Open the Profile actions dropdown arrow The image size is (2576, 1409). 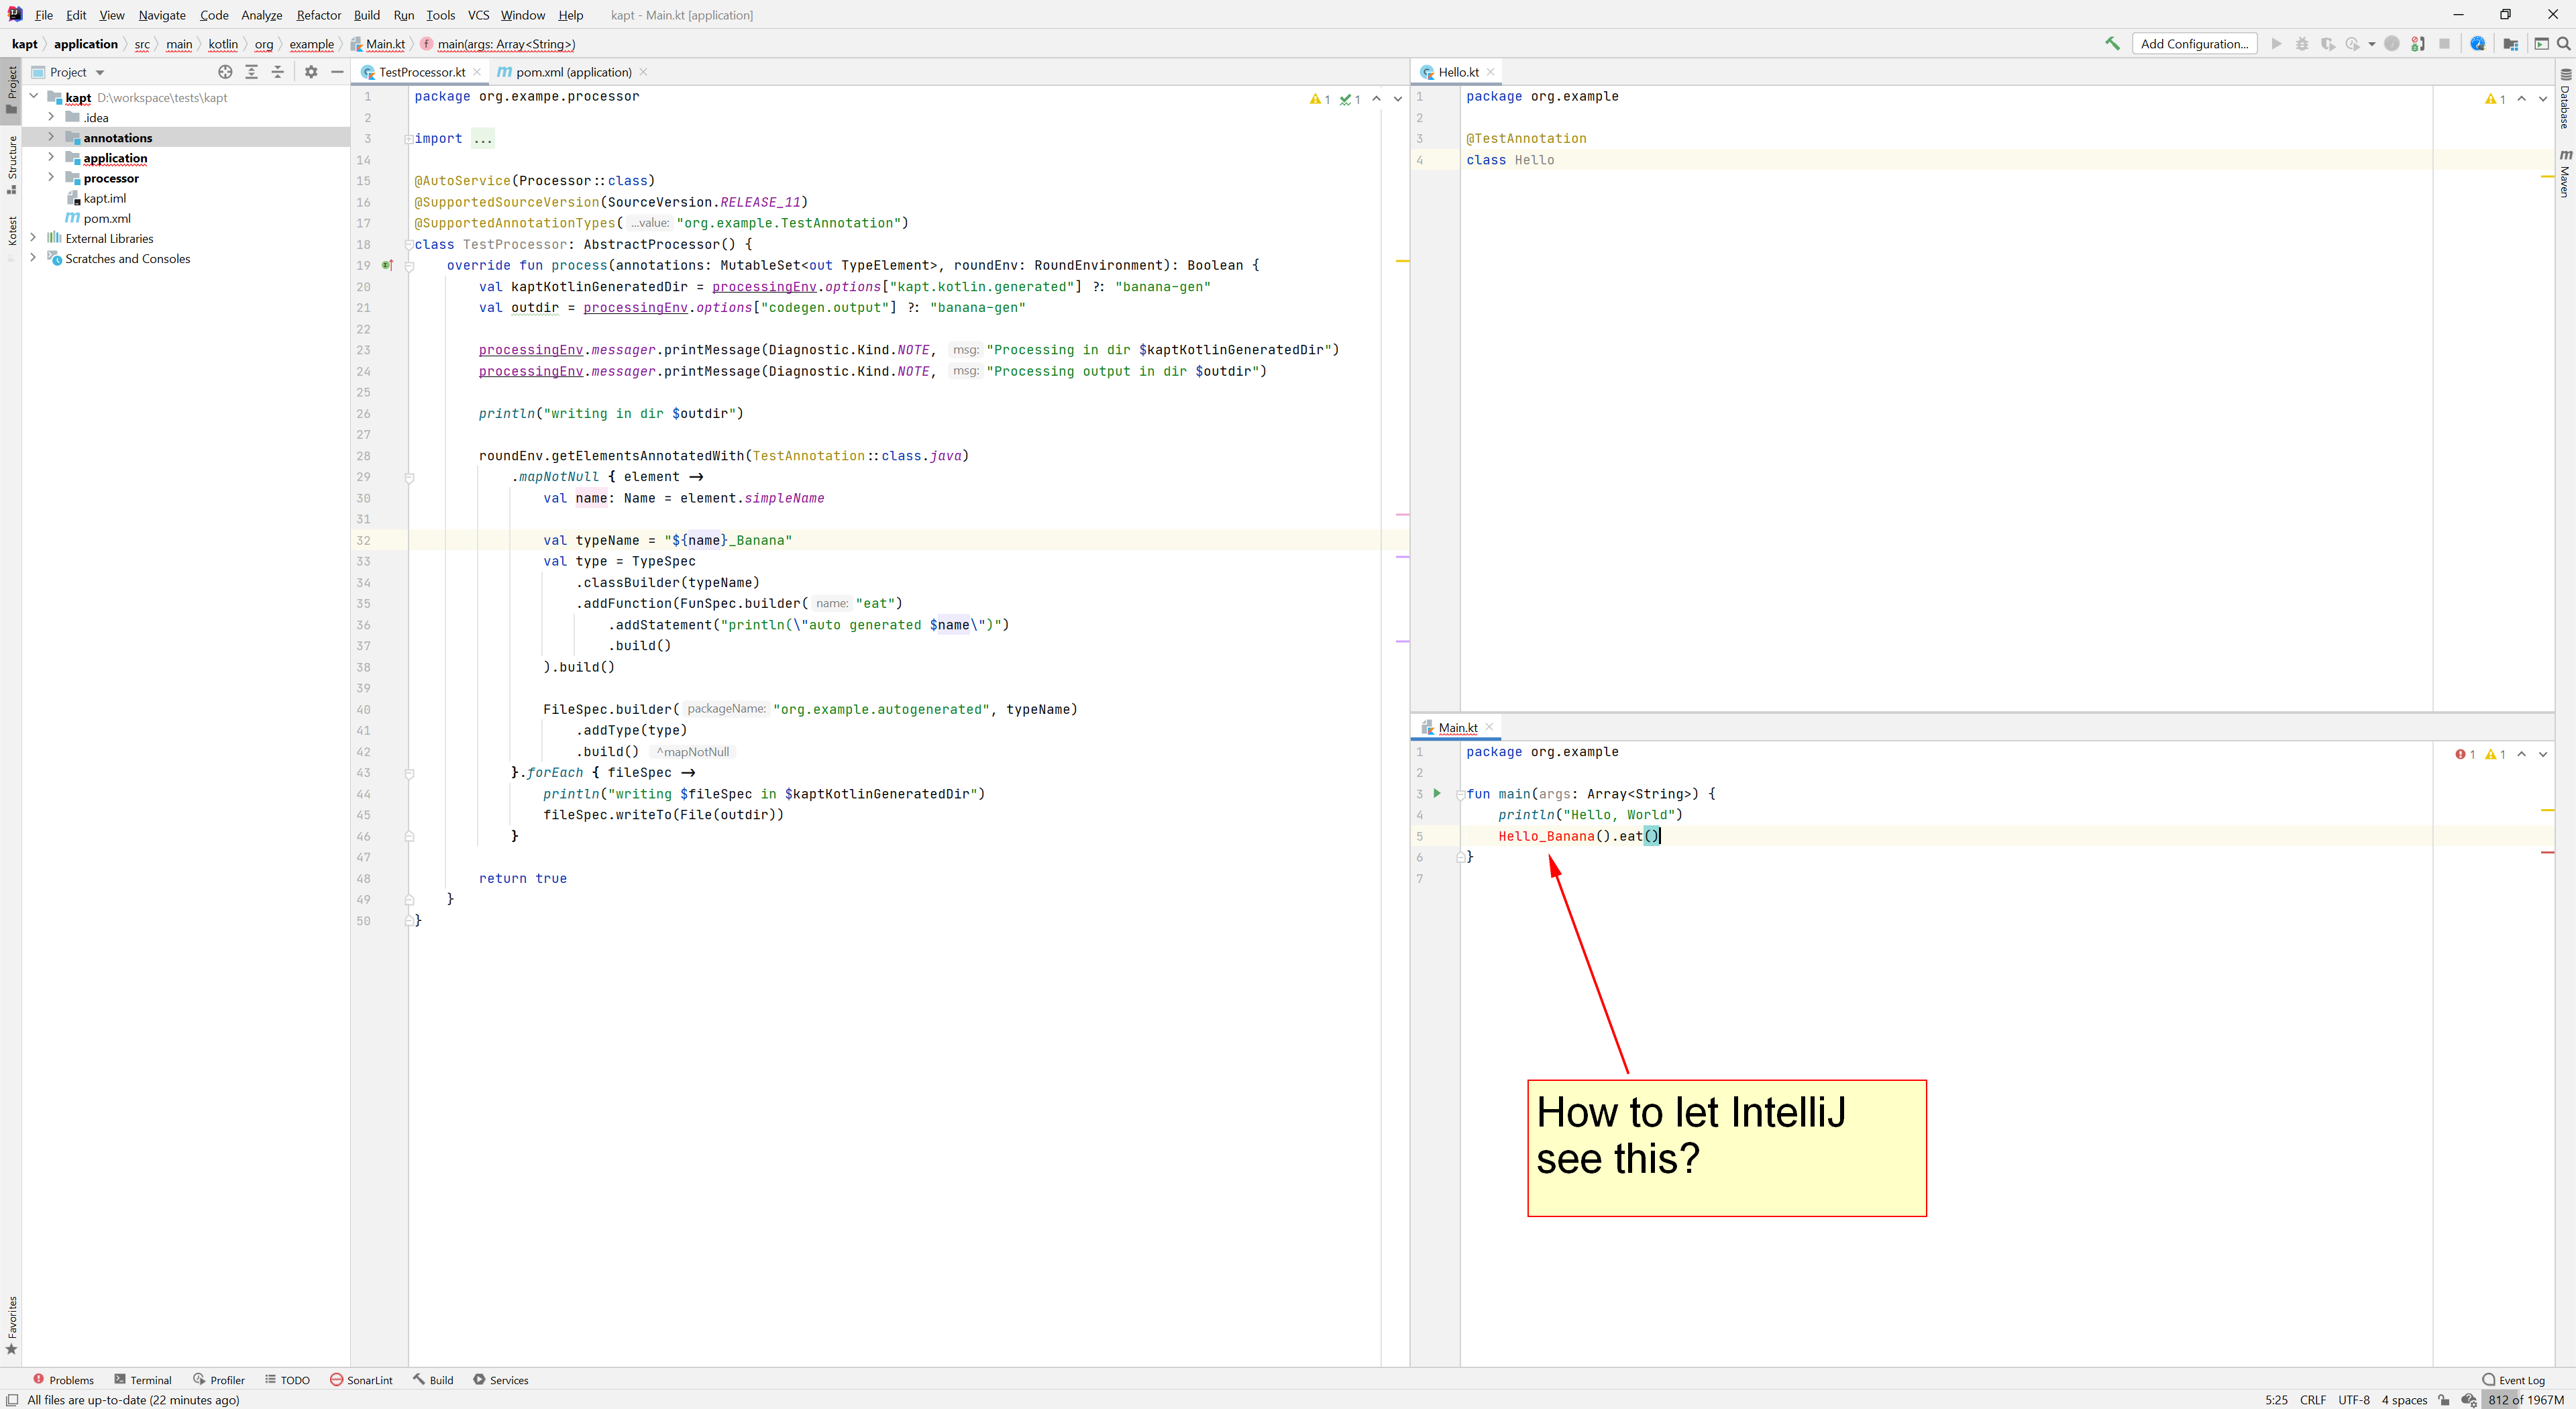2372,44
